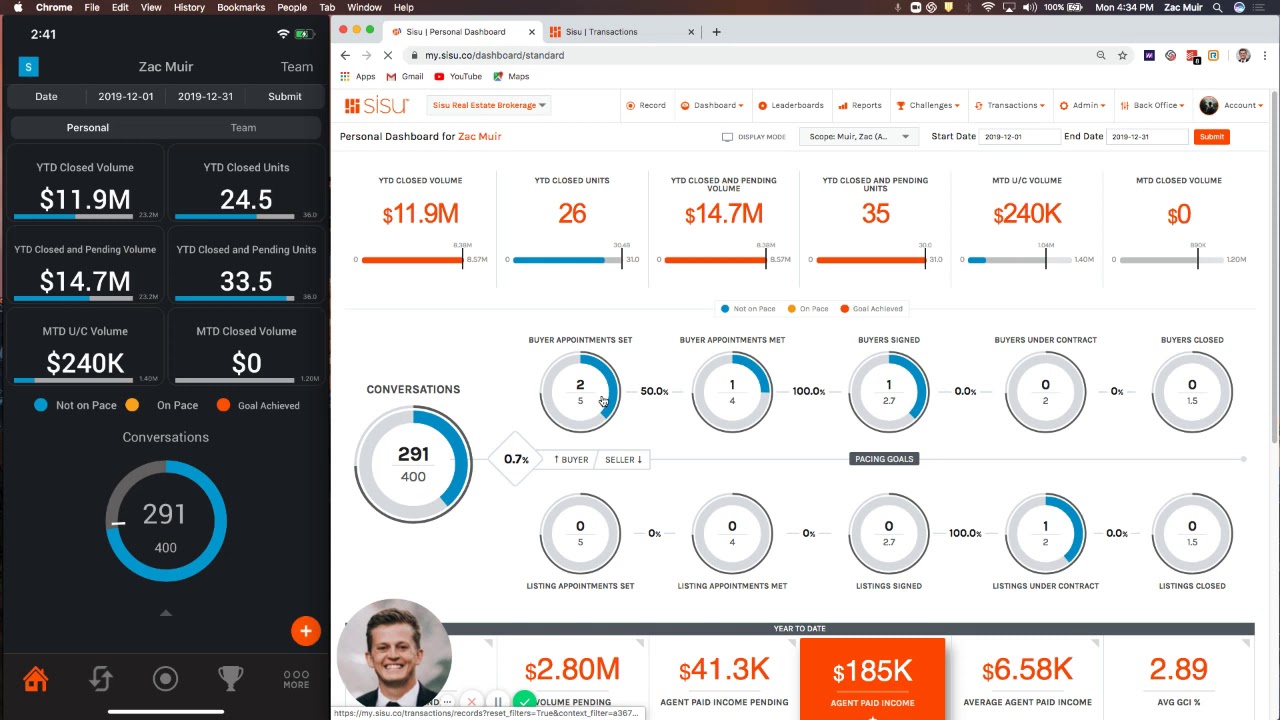Tap Submit in the phone app date bar
Viewport: 1280px width, 720px height.
285,97
